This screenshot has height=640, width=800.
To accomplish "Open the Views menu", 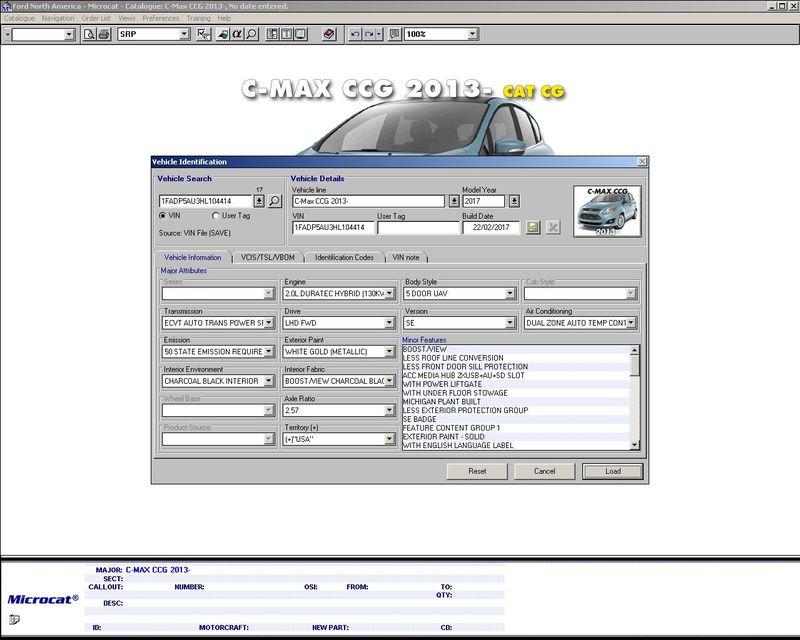I will pos(127,18).
